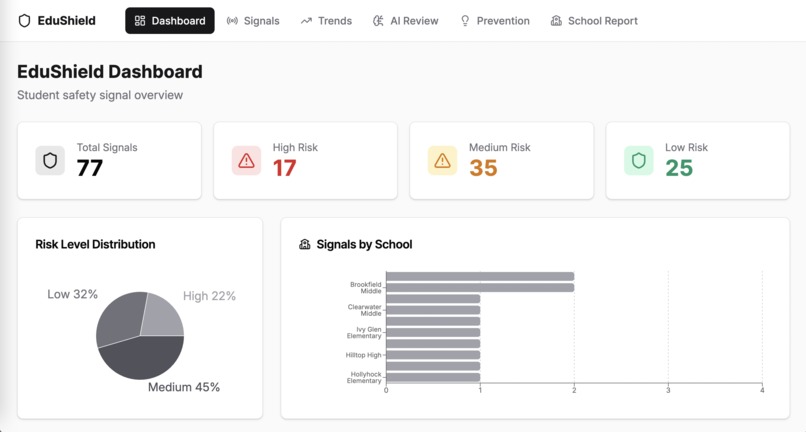Viewport: 806px width, 432px height.
Task: Select the Medium Risk 35 value
Action: pyautogui.click(x=483, y=168)
